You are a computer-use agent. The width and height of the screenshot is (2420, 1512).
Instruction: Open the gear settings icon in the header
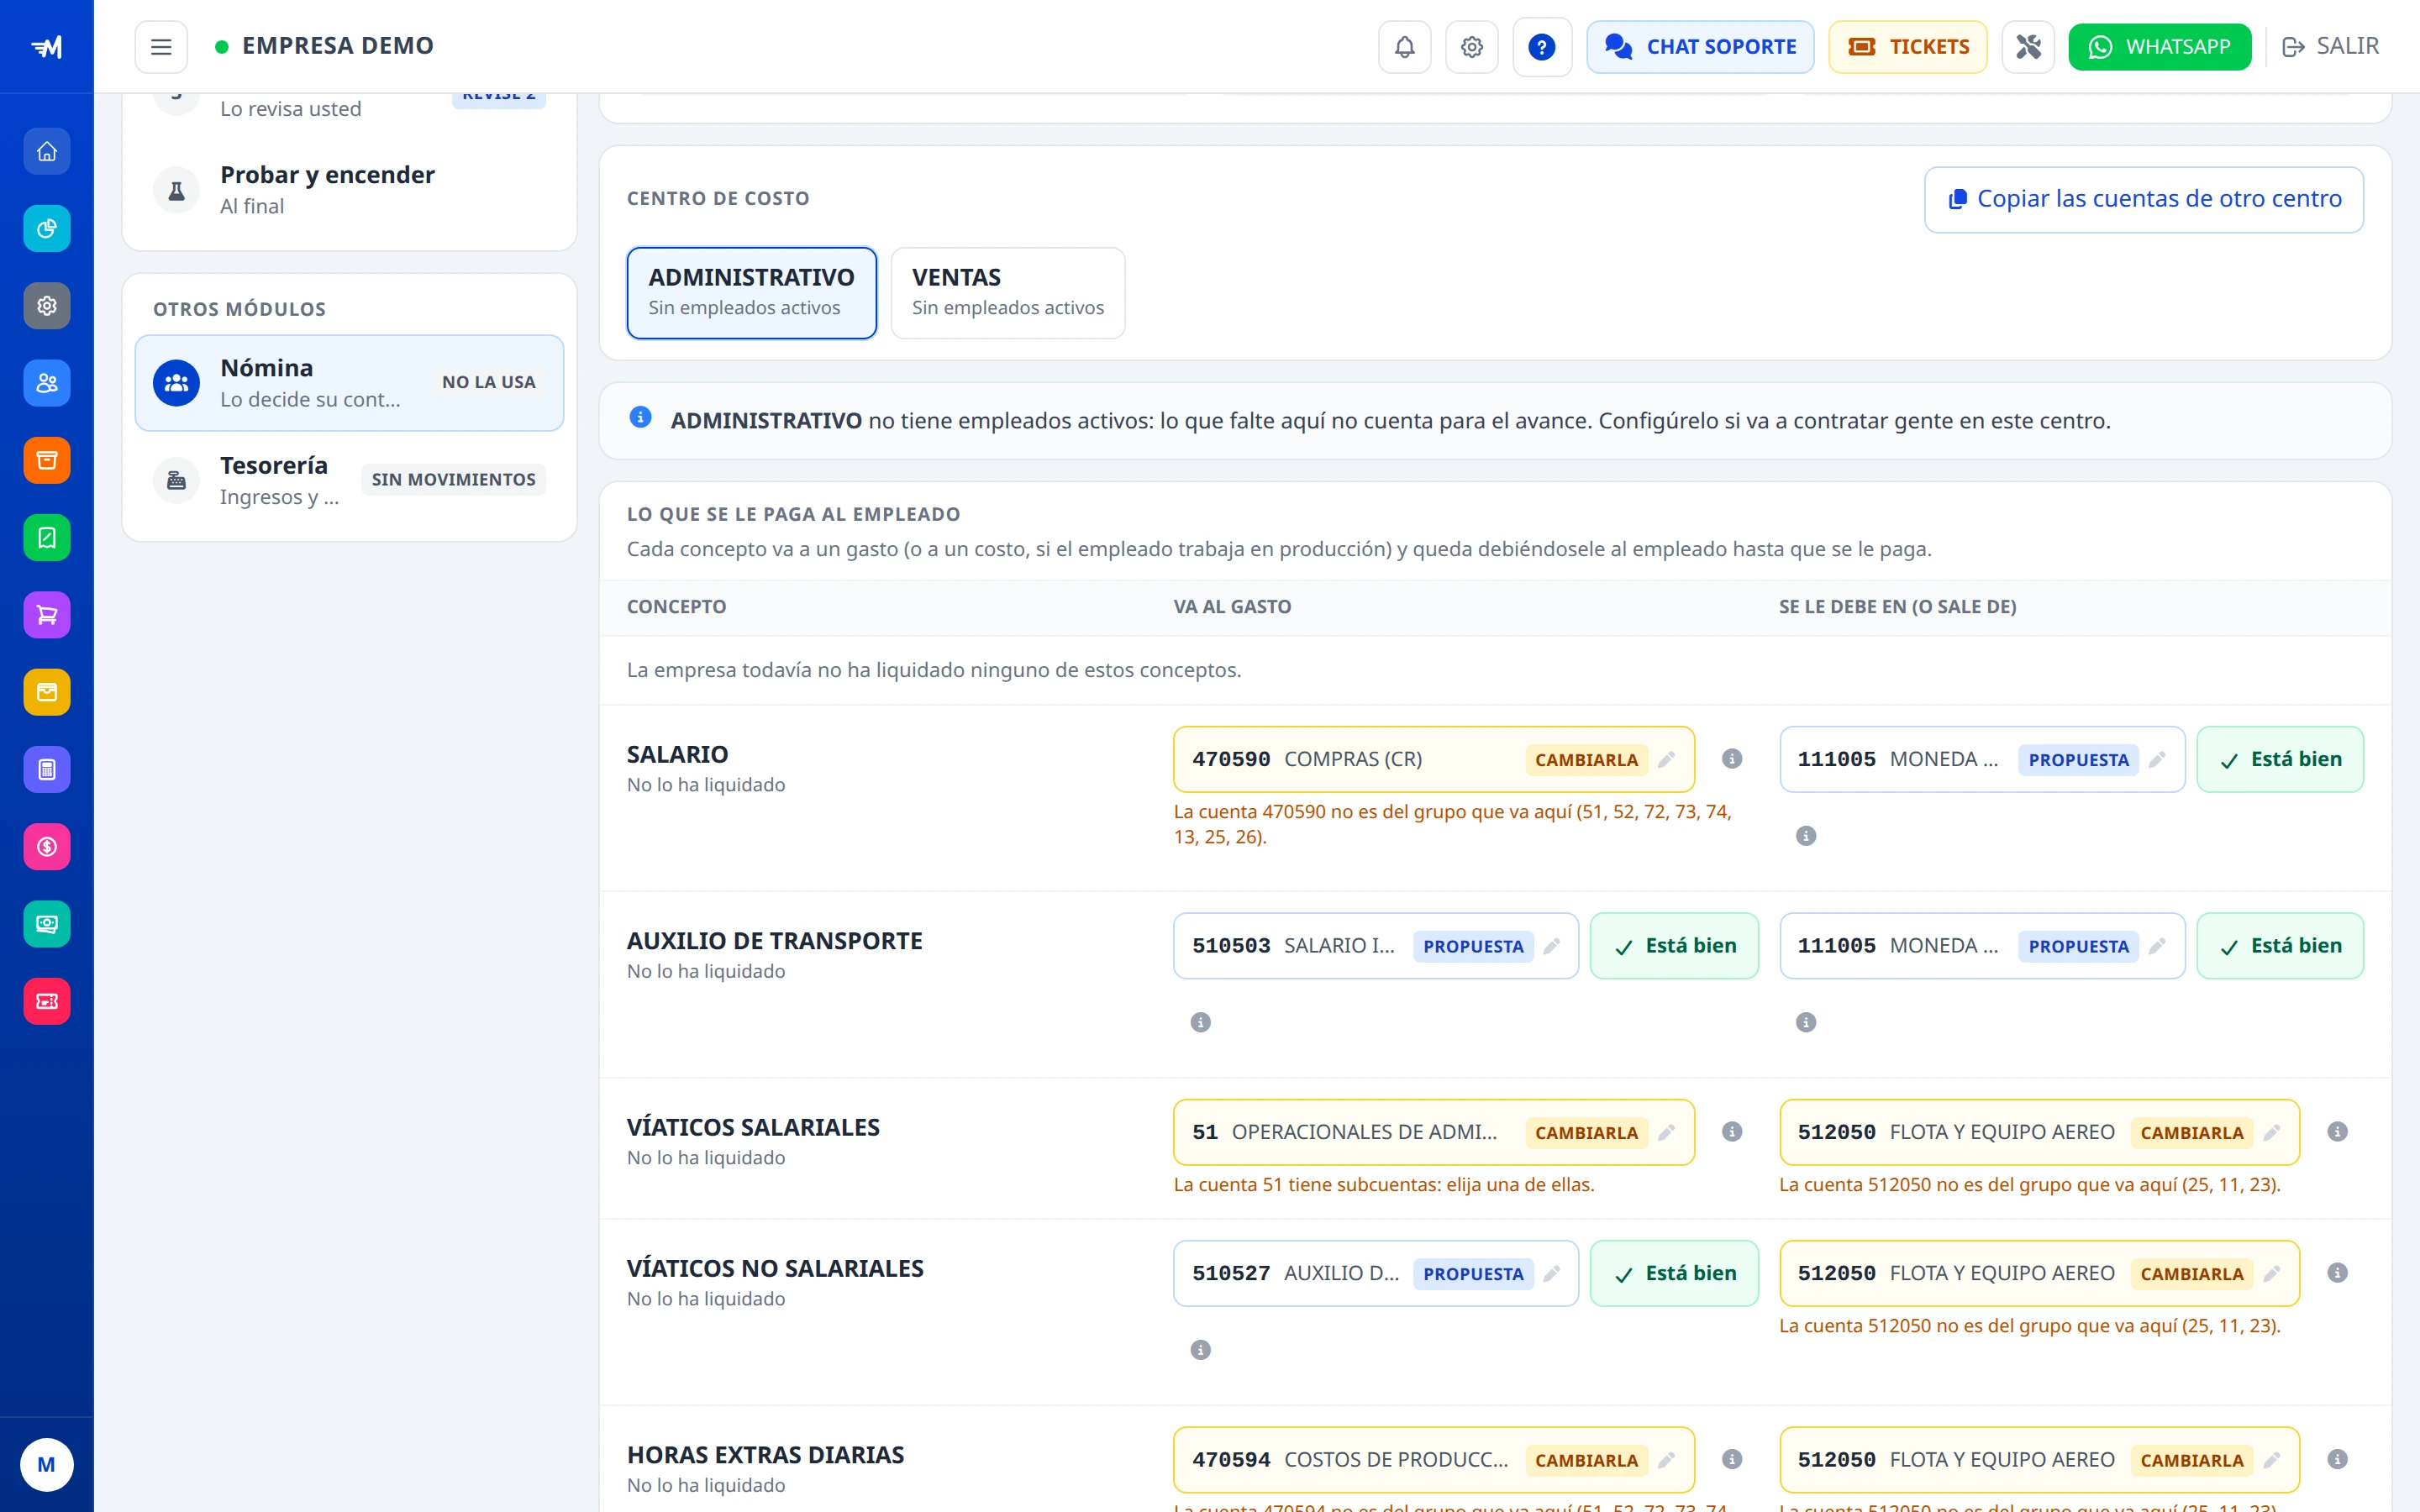(1471, 47)
